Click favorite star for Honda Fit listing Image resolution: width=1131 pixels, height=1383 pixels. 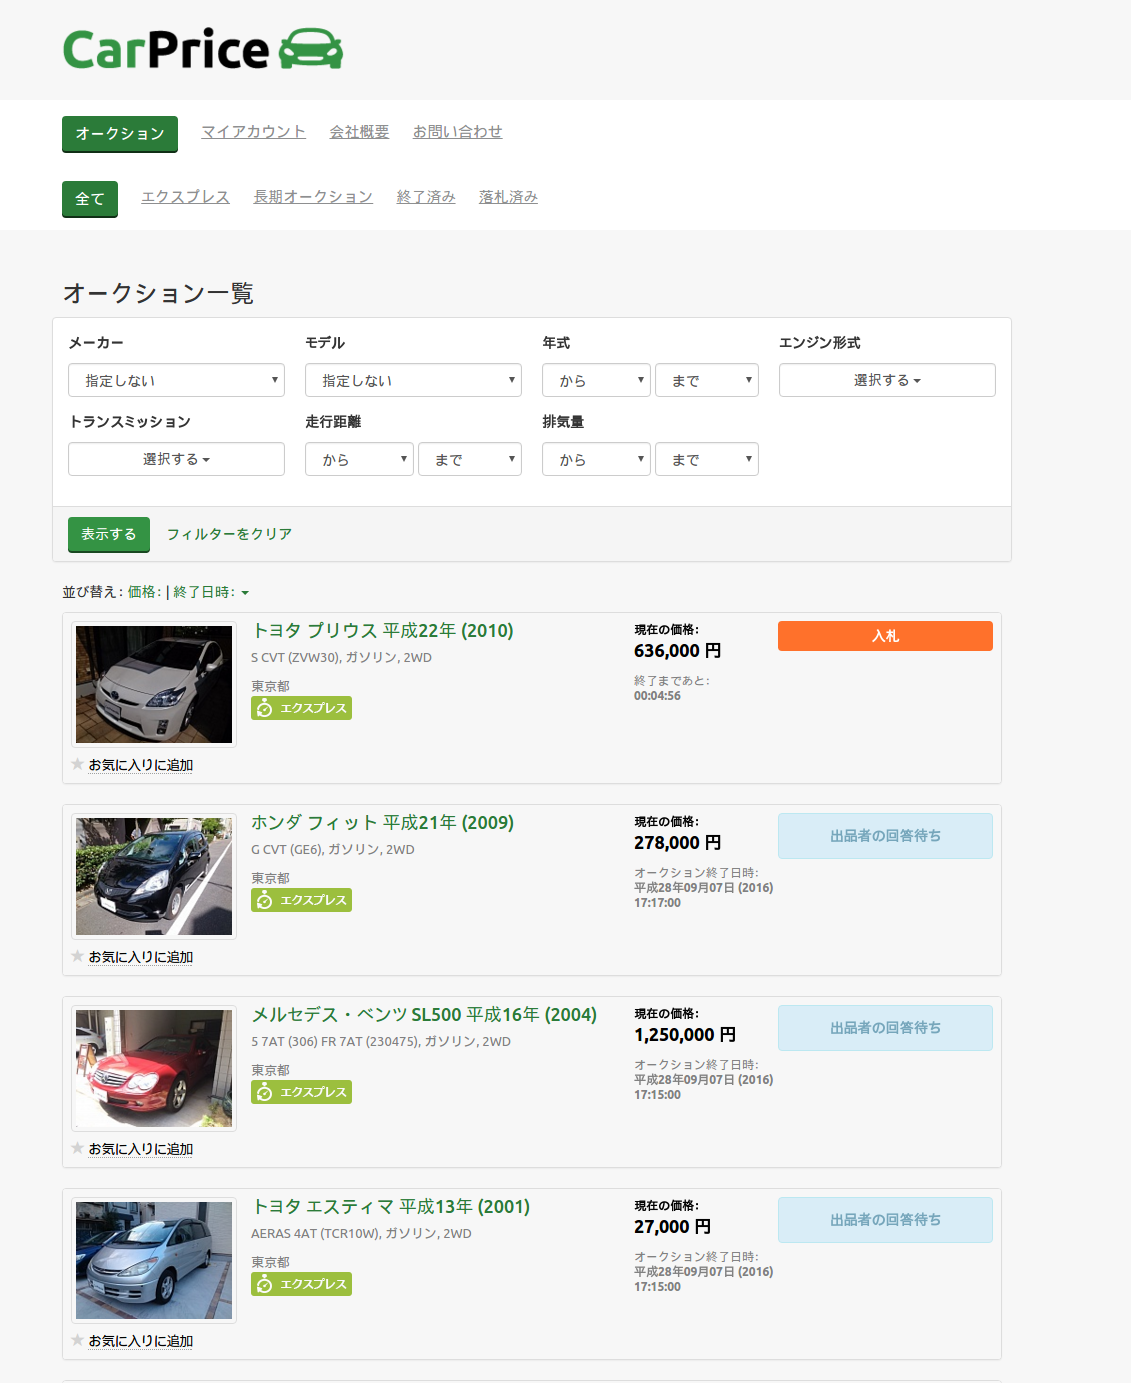[78, 956]
